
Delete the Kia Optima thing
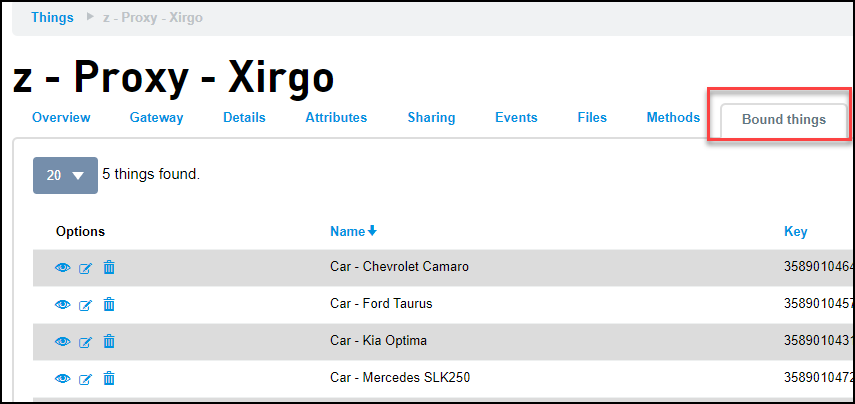109,341
